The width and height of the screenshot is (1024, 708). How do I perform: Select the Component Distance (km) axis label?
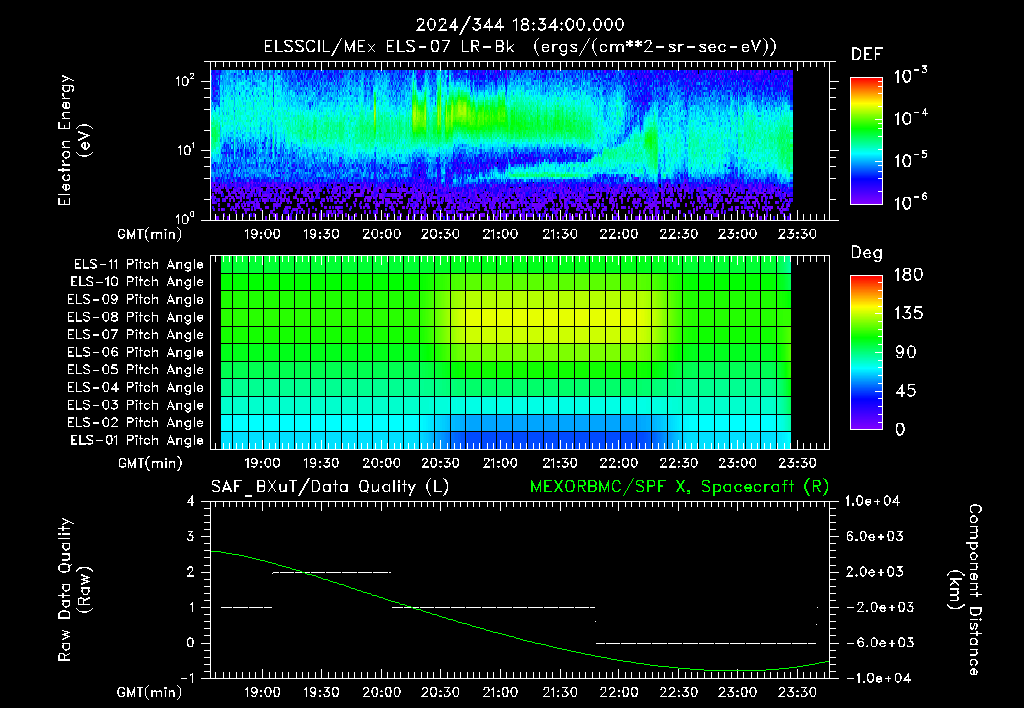[x=965, y=590]
